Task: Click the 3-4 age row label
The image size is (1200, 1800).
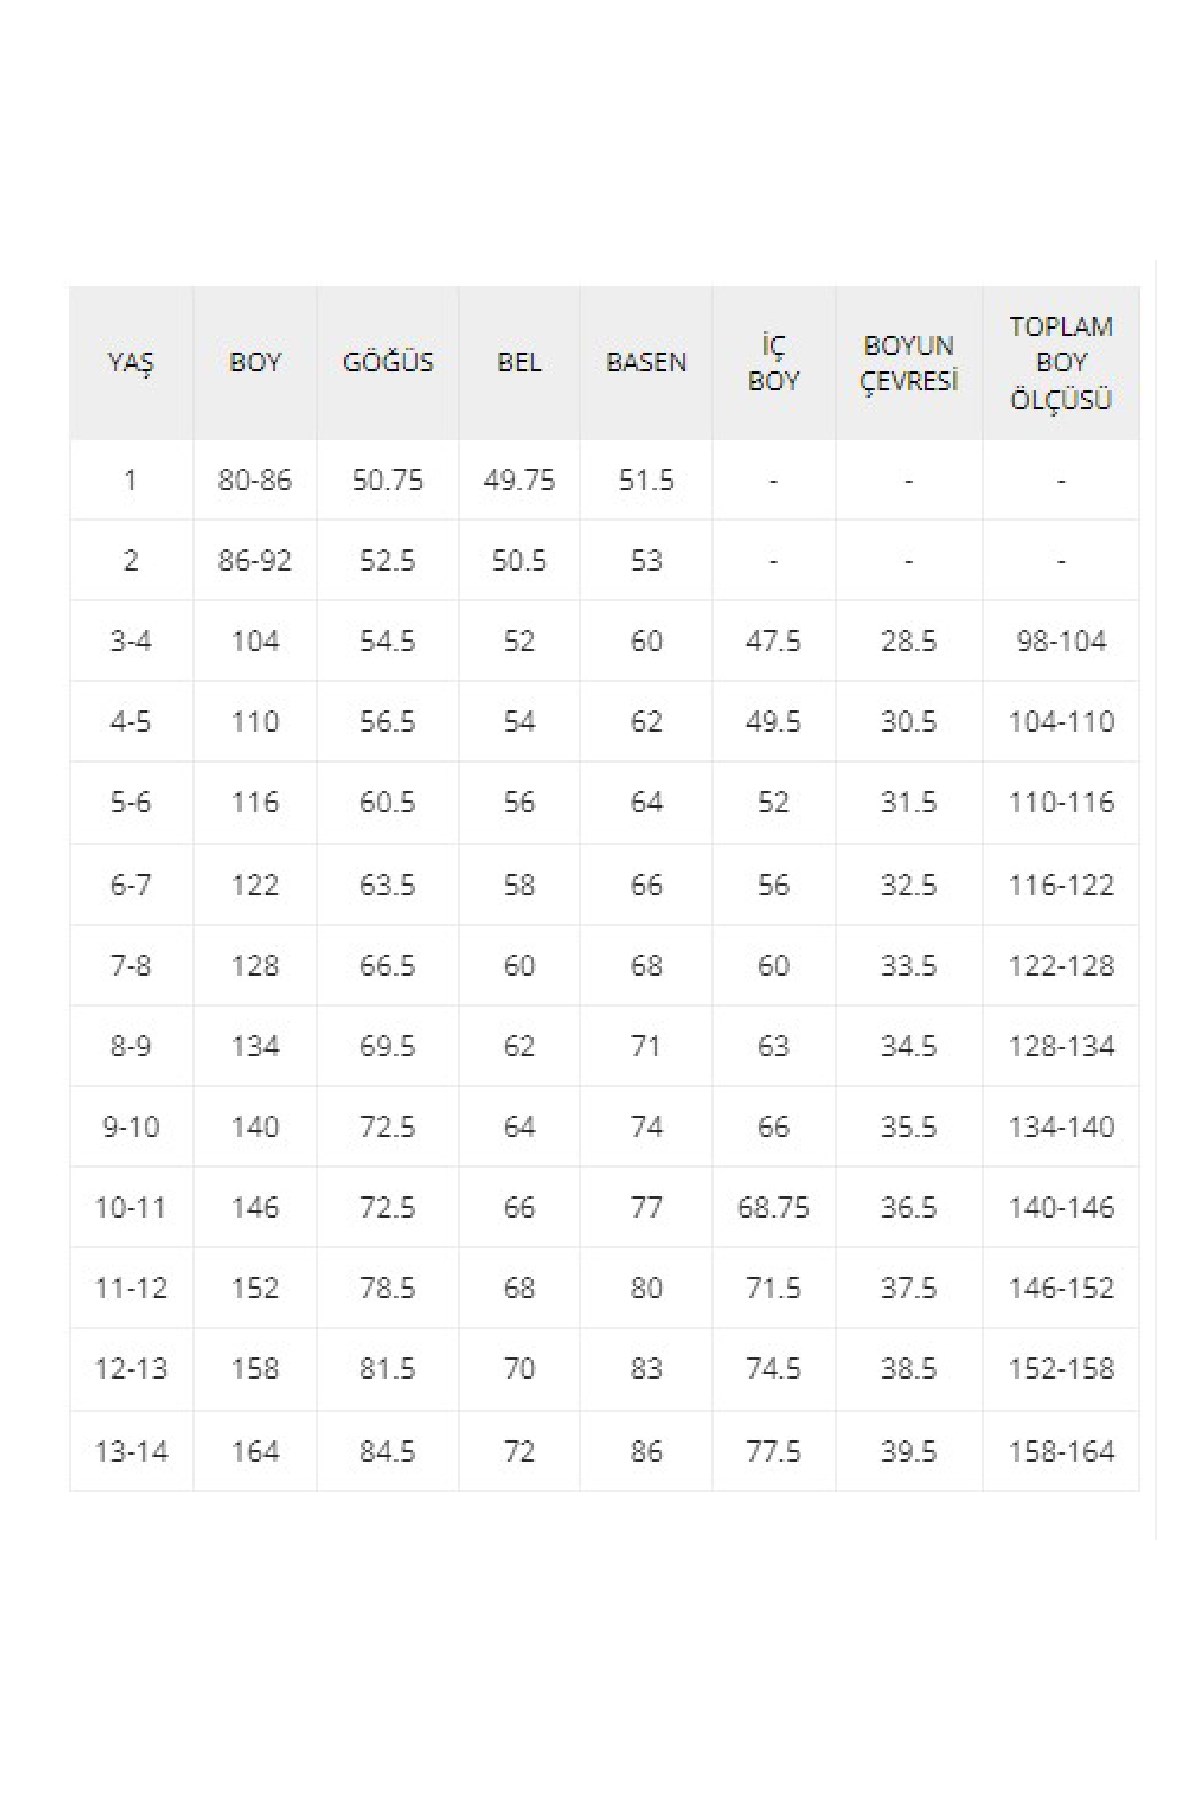Action: coord(131,641)
